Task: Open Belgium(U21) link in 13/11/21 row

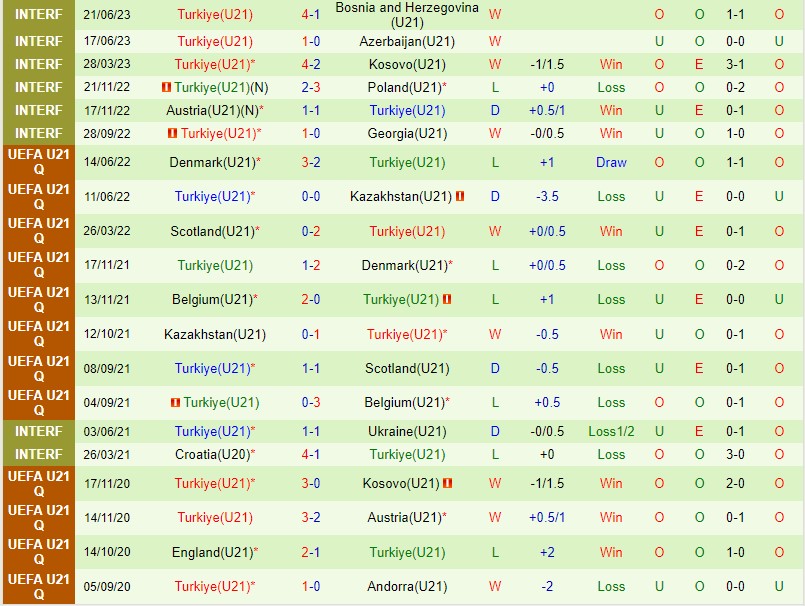Action: coord(215,299)
